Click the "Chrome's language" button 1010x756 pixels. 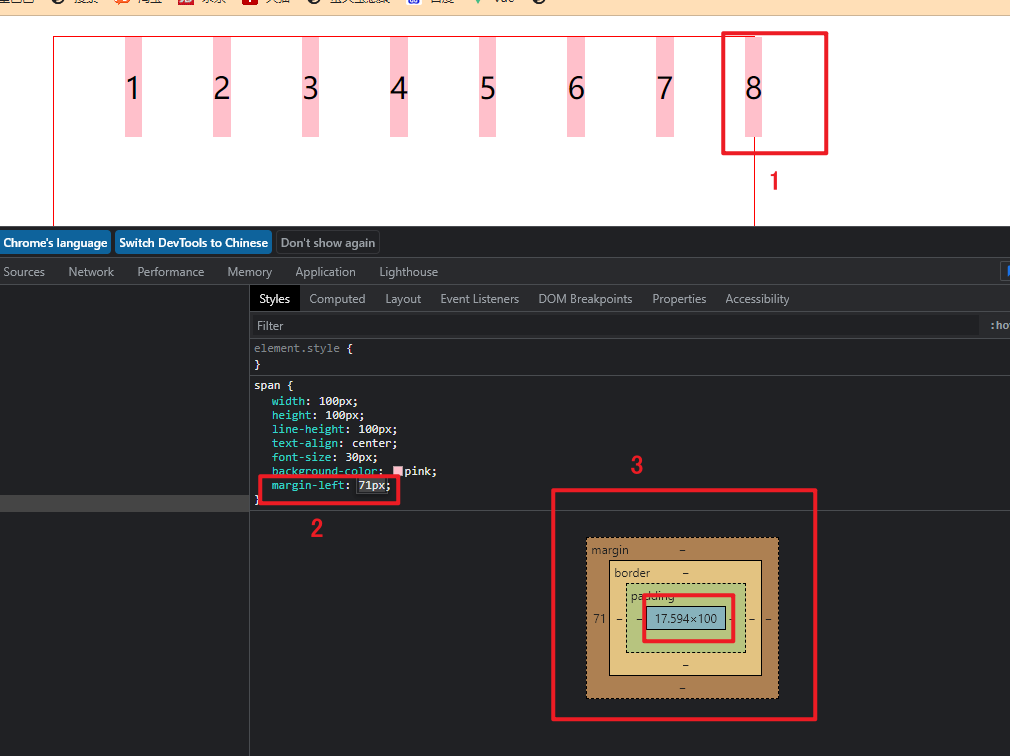(55, 243)
